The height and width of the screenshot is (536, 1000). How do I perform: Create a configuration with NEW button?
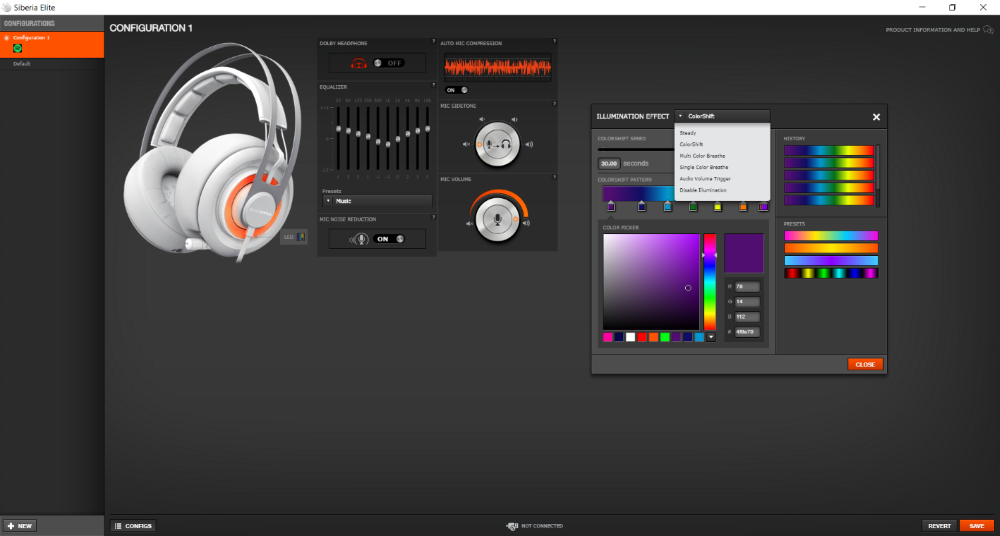(x=20, y=526)
